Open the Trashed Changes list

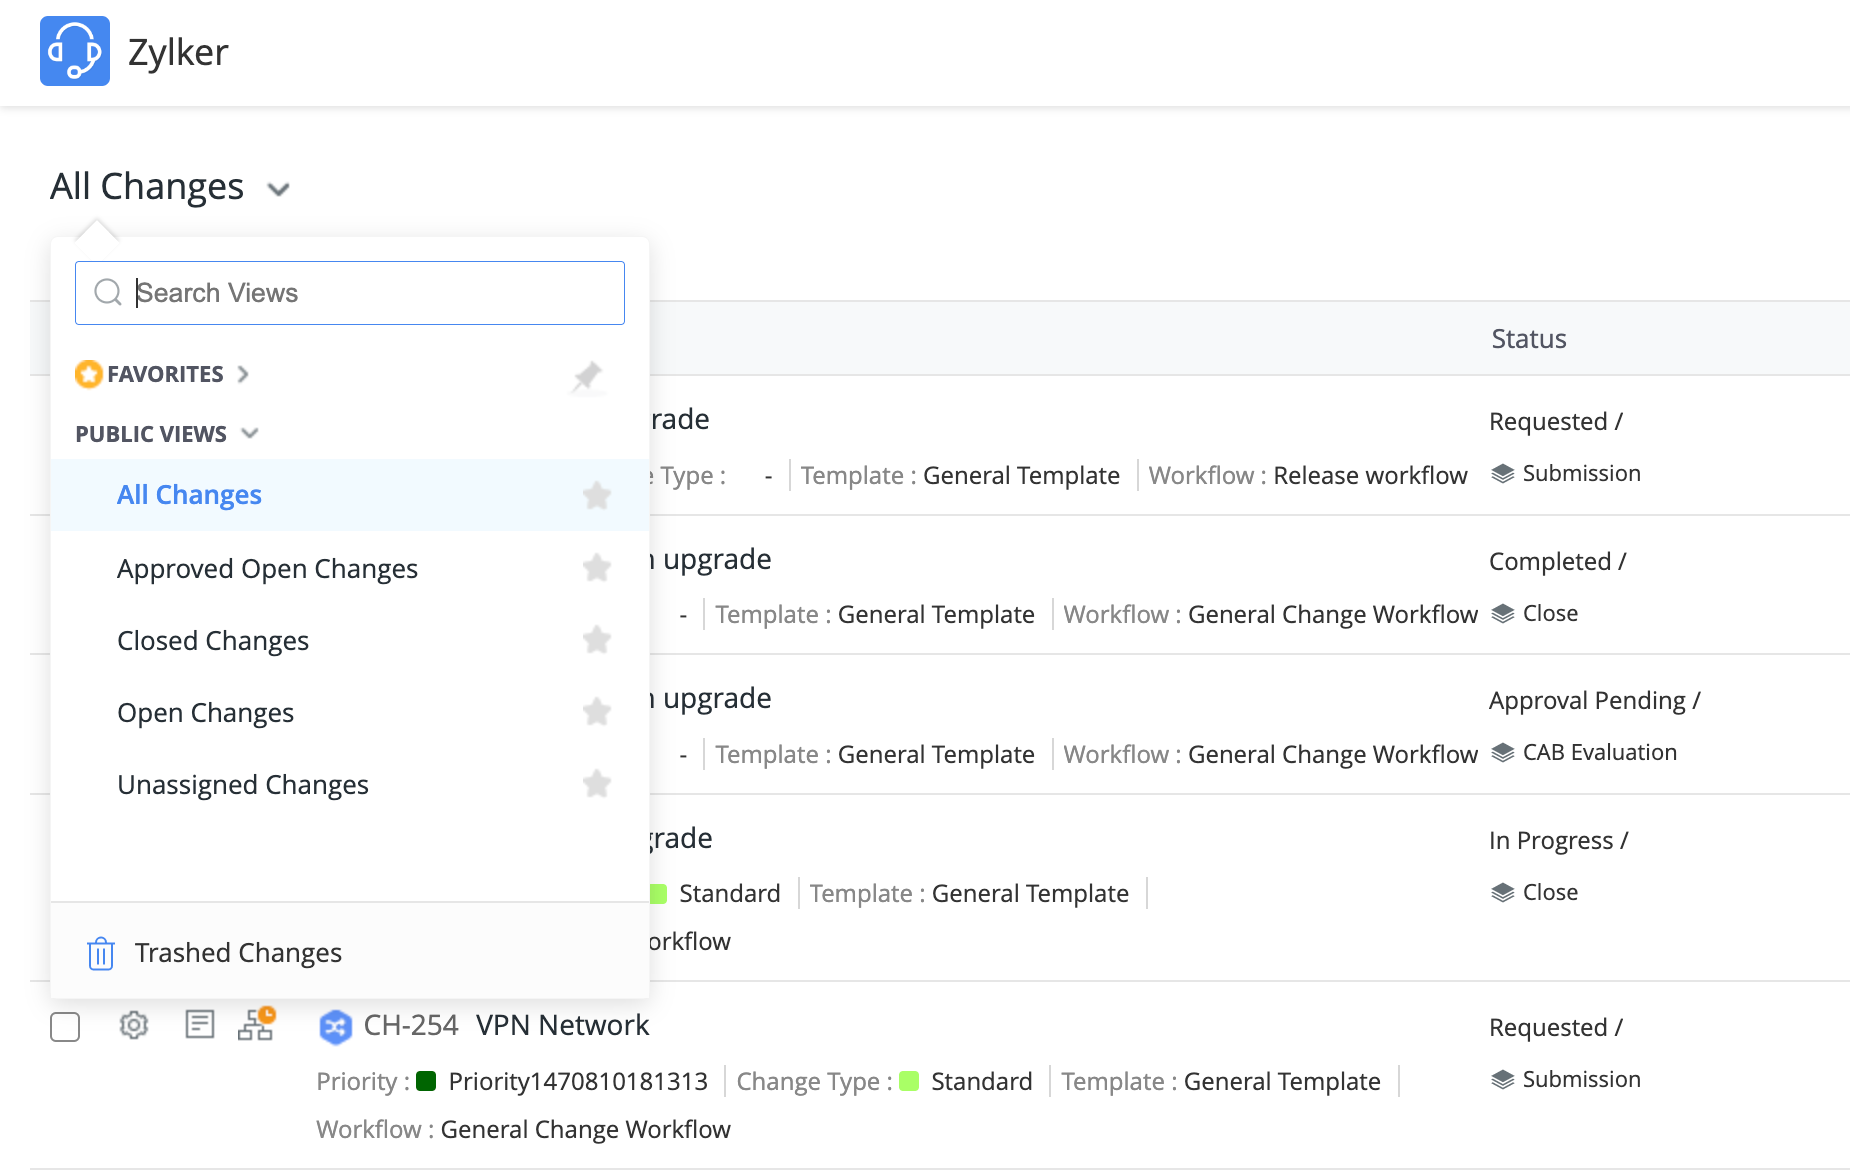pos(238,953)
